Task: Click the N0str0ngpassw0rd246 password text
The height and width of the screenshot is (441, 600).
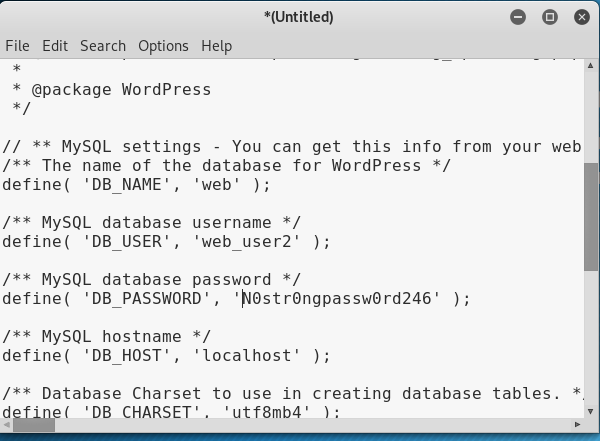Action: 337,299
